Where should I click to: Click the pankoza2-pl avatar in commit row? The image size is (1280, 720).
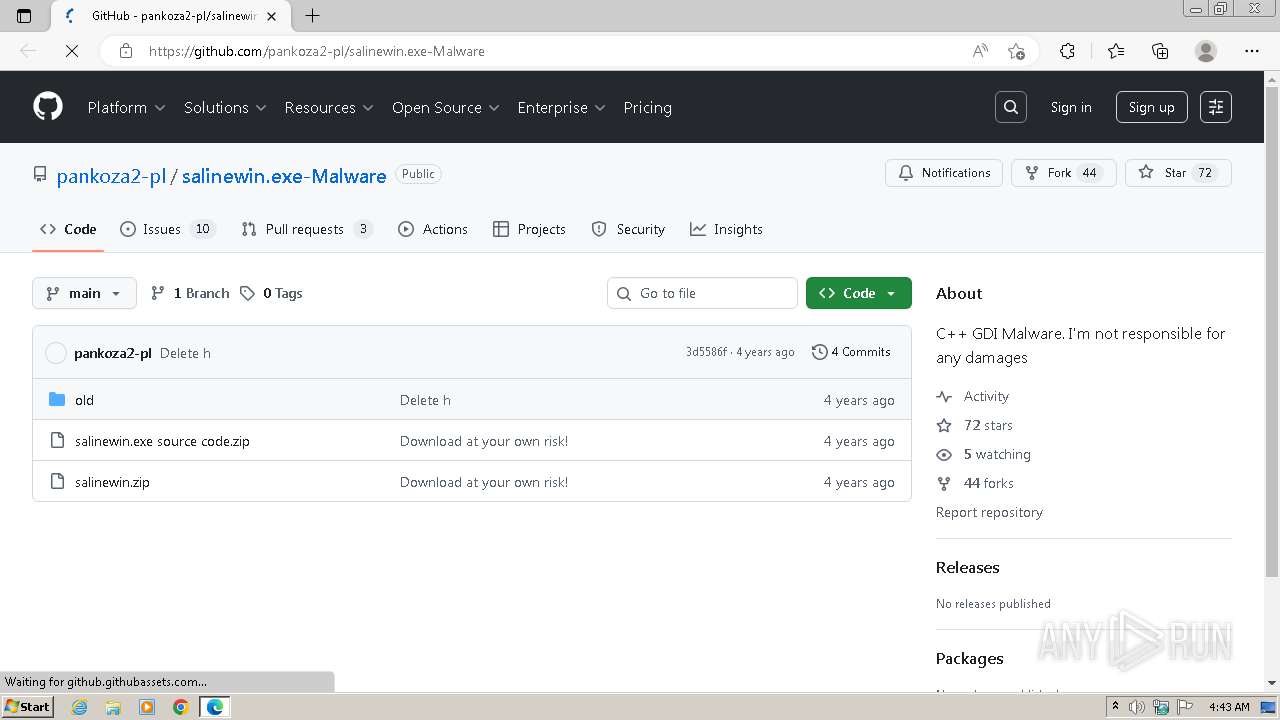56,353
